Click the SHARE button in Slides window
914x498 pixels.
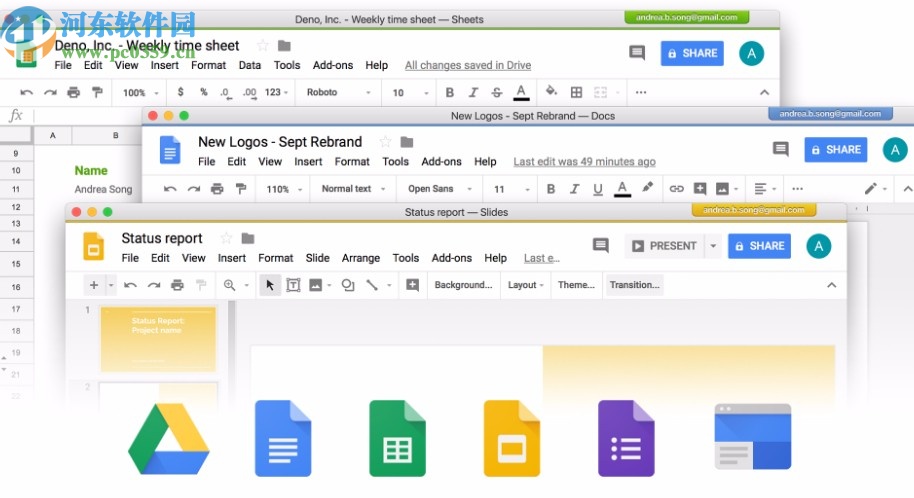(760, 246)
